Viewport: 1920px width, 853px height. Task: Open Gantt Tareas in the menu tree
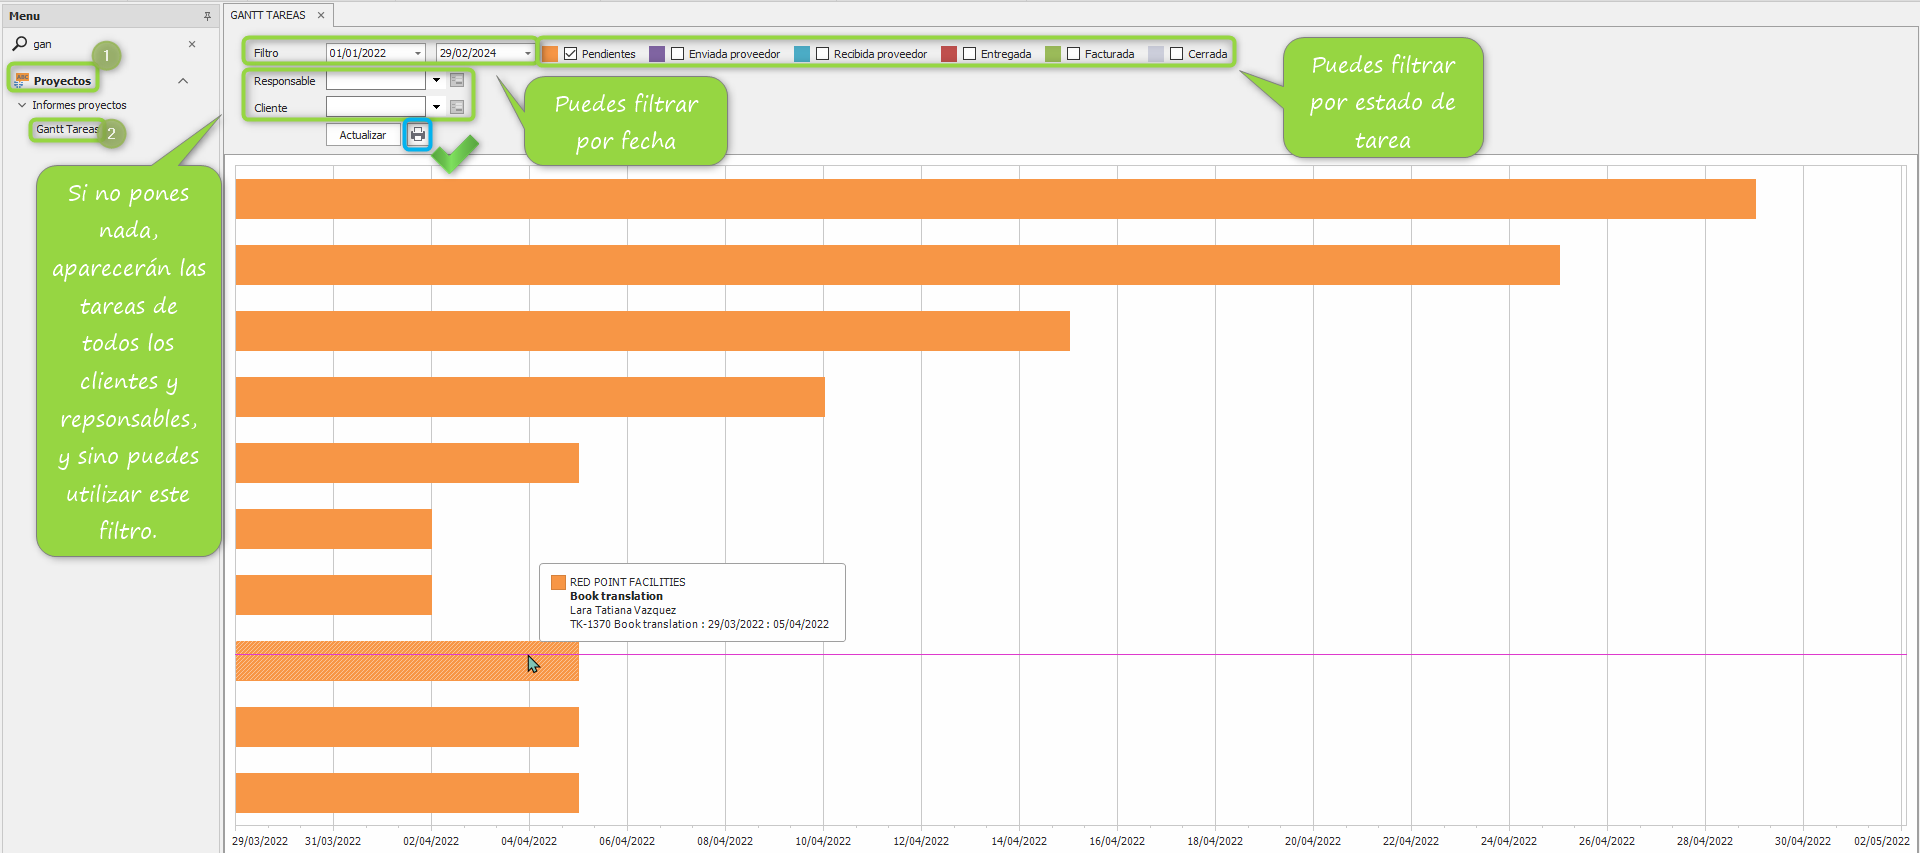pyautogui.click(x=66, y=129)
